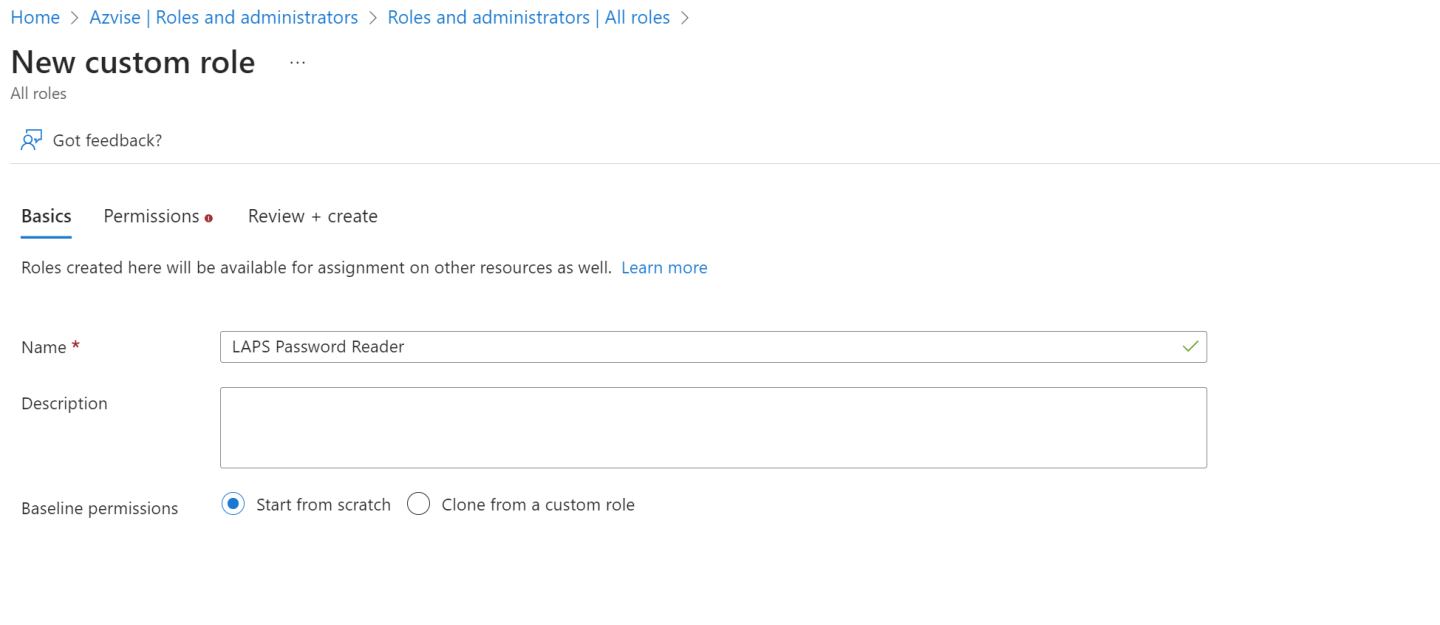Click chevron after Azvise Roles breadcrumb
The image size is (1440, 625).
pyautogui.click(x=372, y=18)
